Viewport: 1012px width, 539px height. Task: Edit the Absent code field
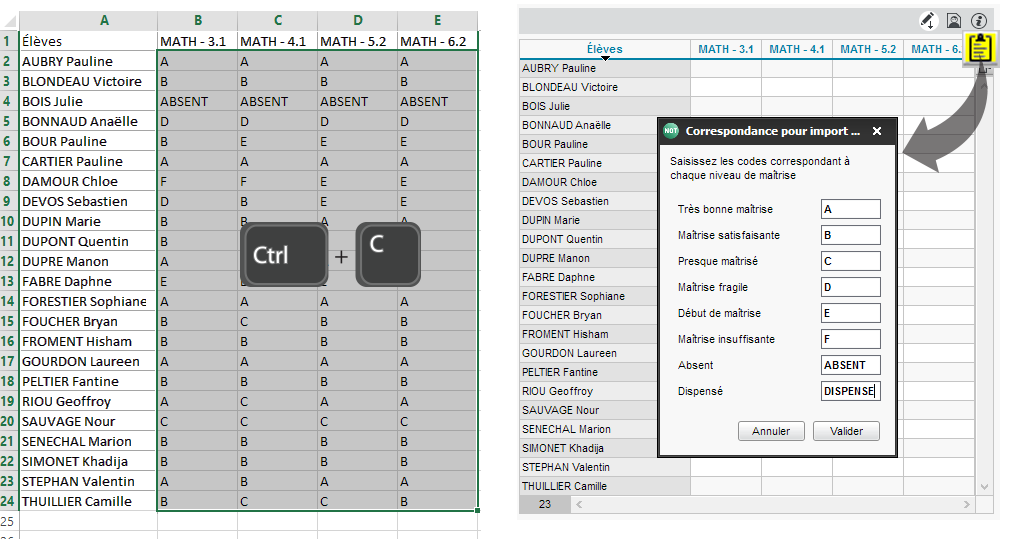pyautogui.click(x=851, y=365)
